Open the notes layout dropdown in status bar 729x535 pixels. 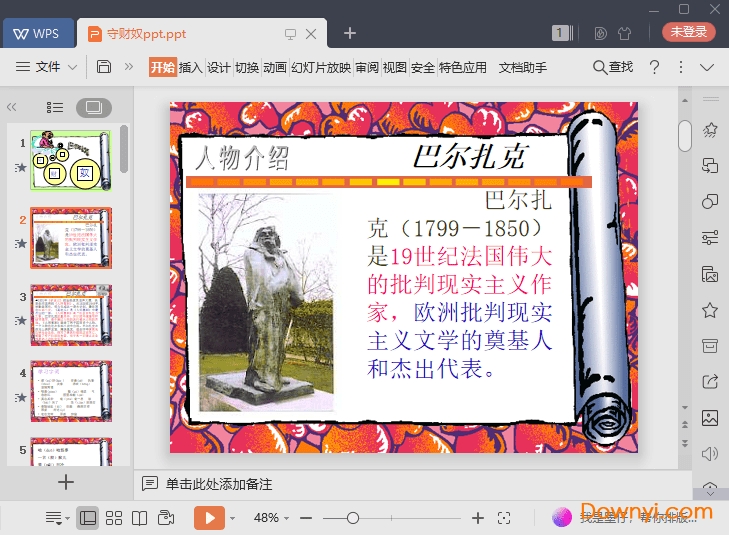[x=57, y=518]
